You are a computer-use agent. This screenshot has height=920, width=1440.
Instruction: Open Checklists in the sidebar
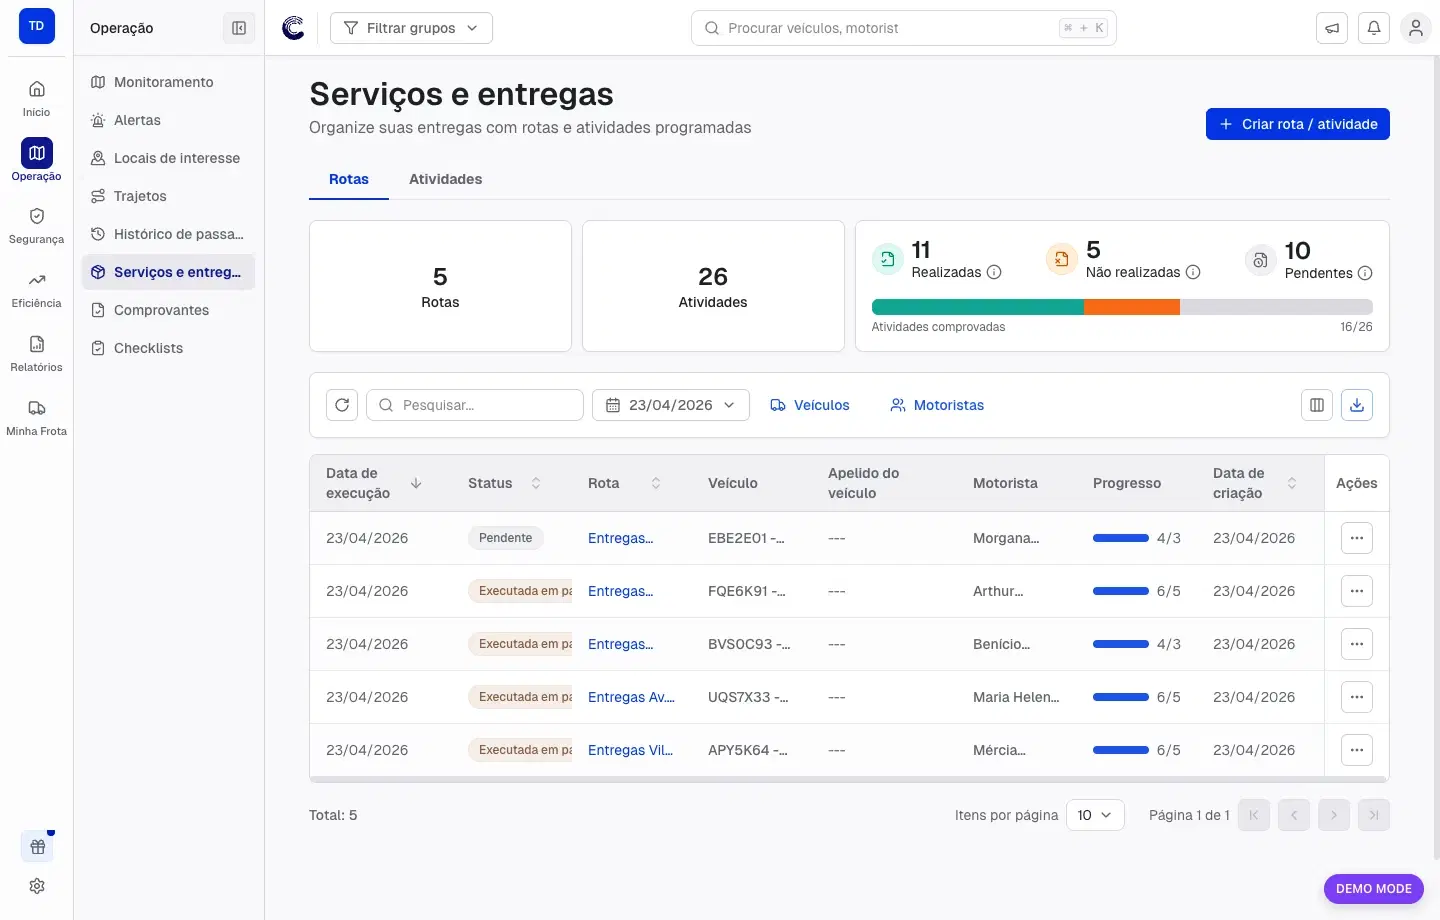168,348
